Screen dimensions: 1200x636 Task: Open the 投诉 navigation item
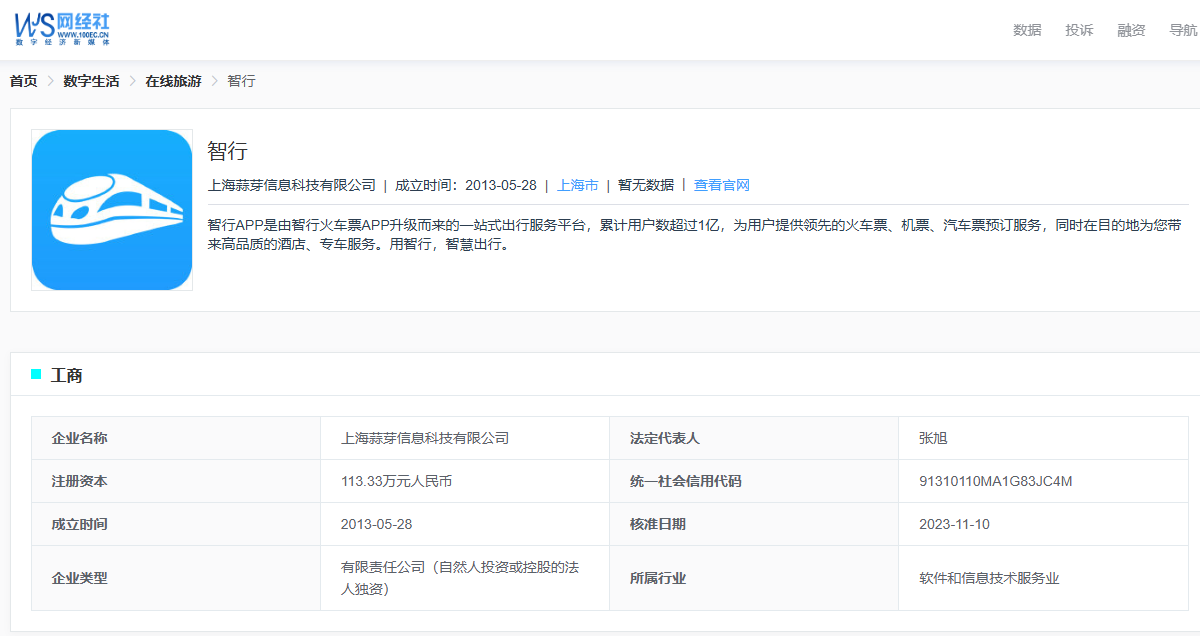pos(1079,30)
